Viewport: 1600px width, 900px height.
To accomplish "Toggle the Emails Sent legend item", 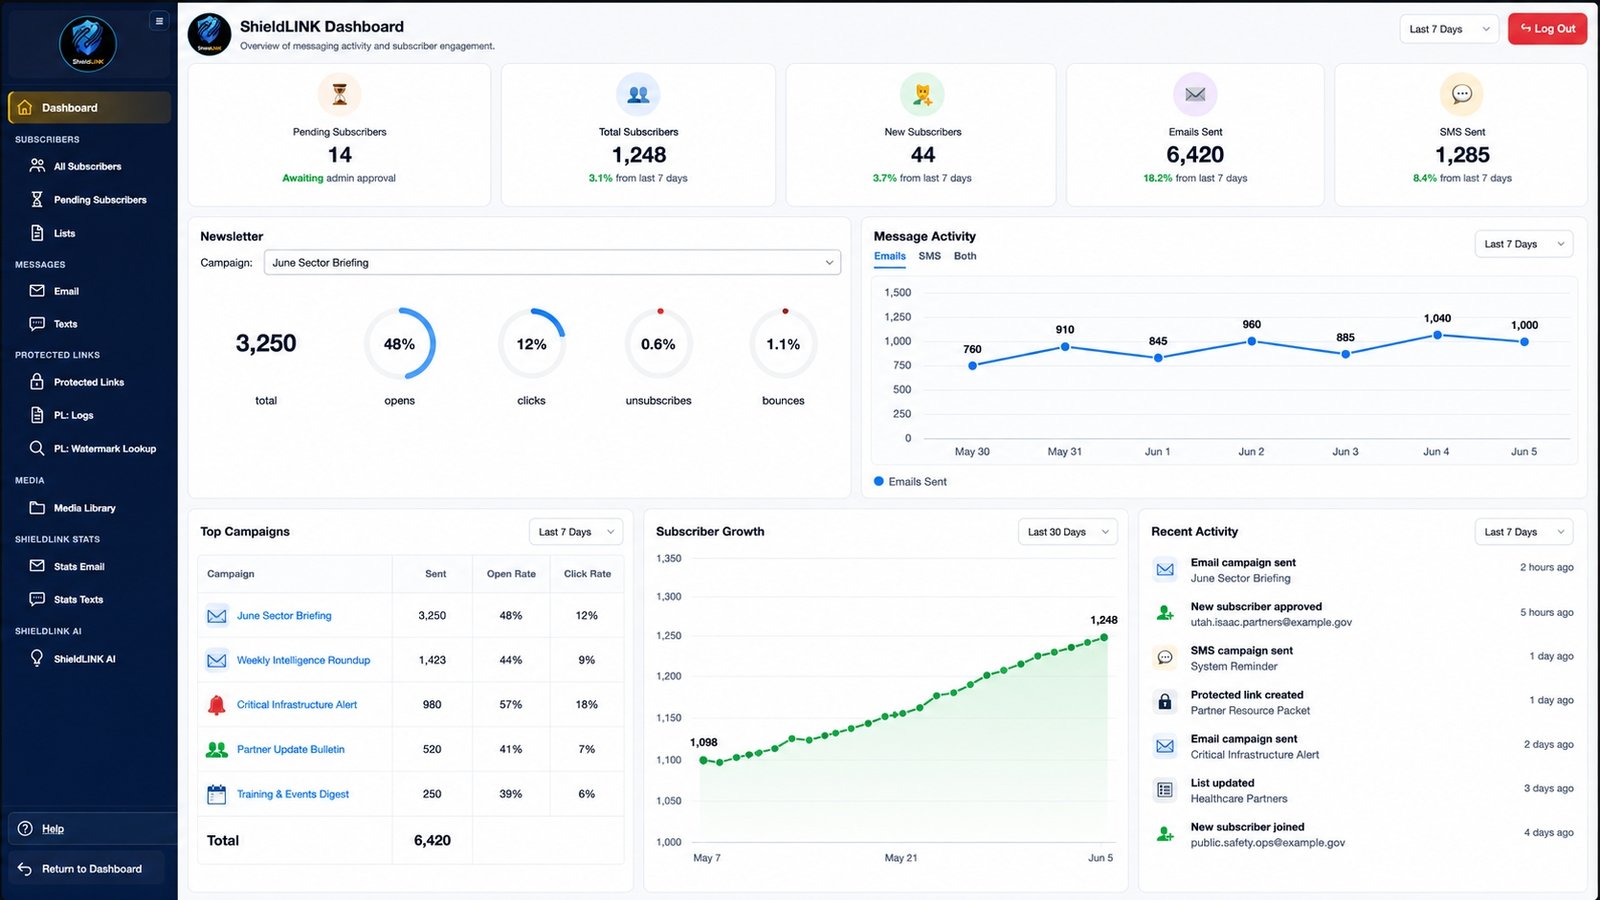I will tap(910, 482).
